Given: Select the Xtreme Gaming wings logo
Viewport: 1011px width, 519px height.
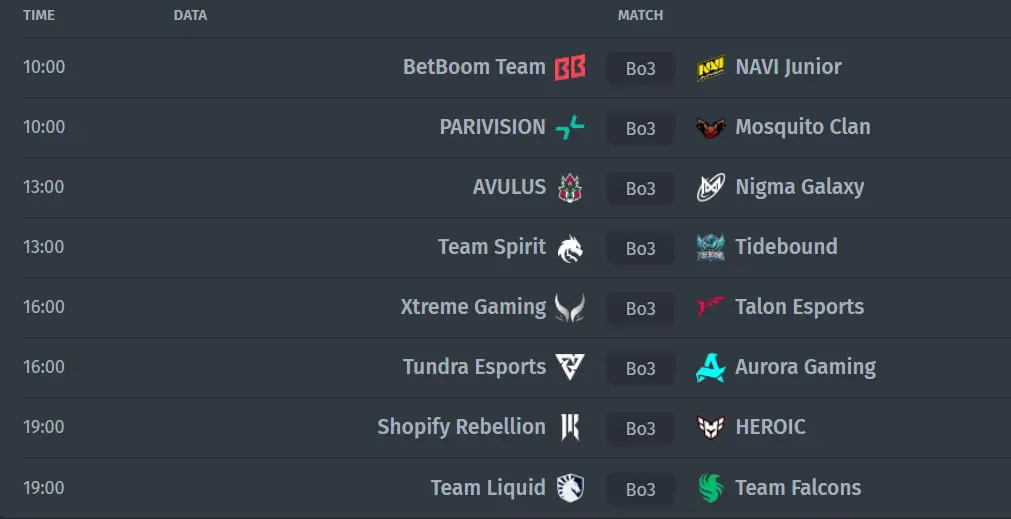Looking at the screenshot, I should pyautogui.click(x=570, y=308).
